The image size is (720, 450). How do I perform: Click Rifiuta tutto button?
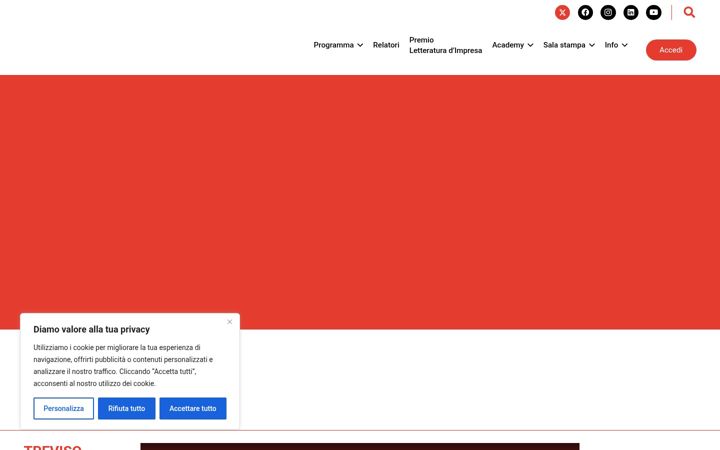pos(126,409)
